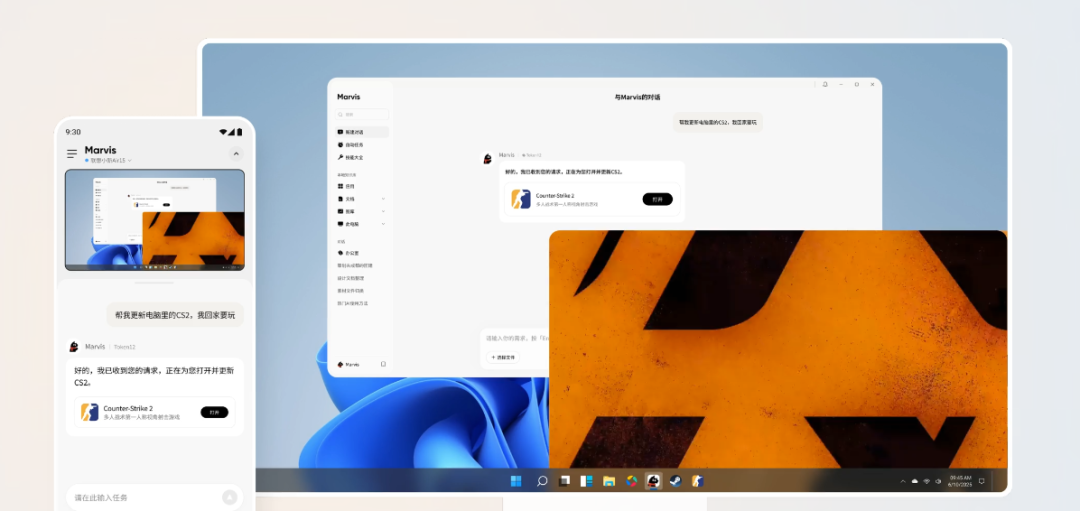
Task: Open the 联想小新Air15 device dropdown on the phone
Action: (108, 160)
